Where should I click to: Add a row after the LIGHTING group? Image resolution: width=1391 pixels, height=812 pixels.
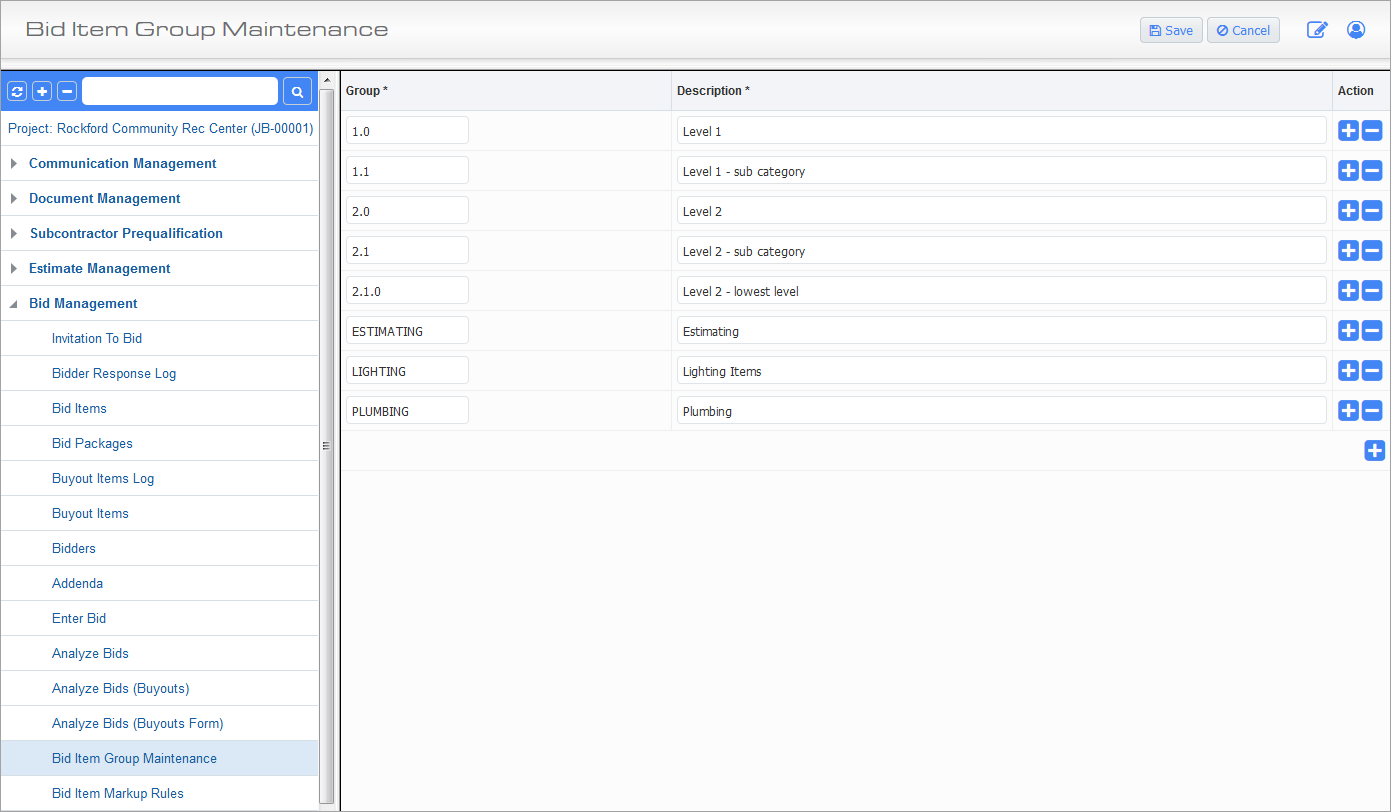1348,370
